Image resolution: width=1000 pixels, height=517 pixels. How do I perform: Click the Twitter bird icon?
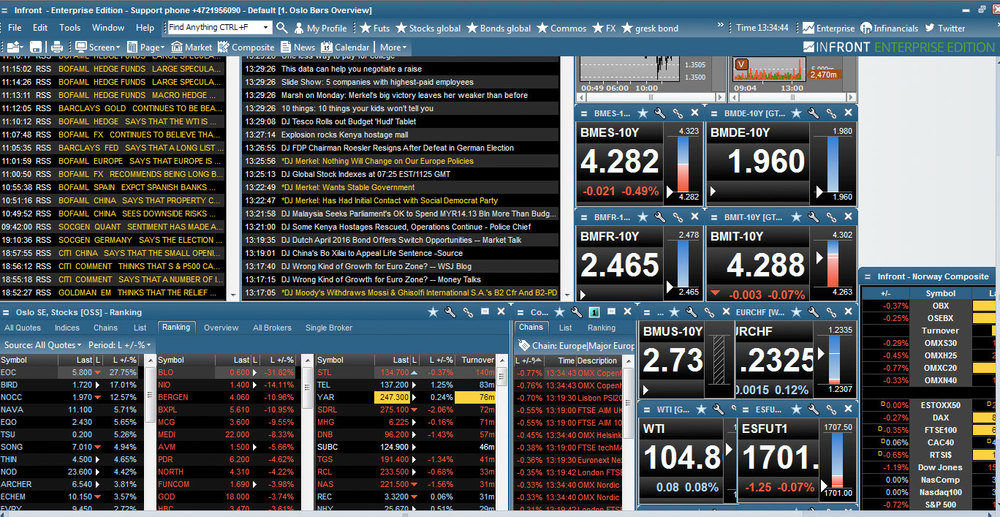(930, 28)
